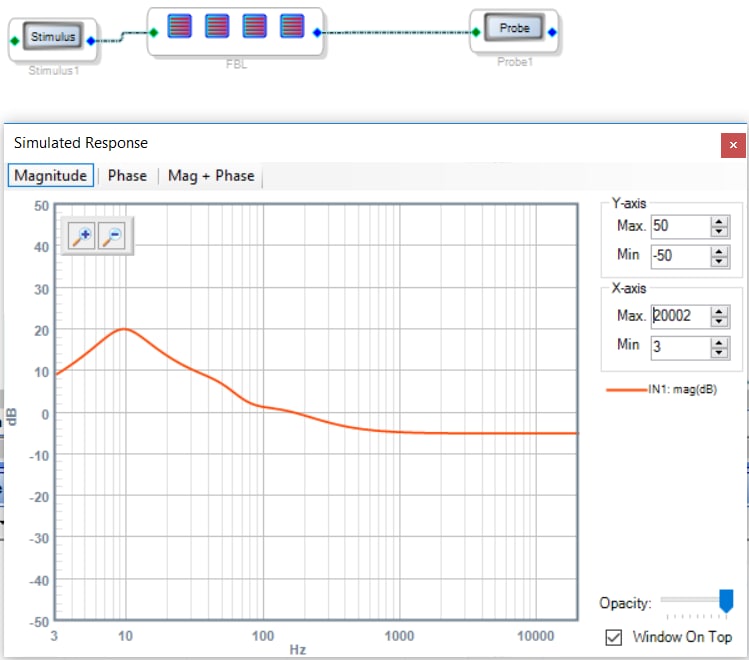Close the Simulated Response window
Image resolution: width=749 pixels, height=660 pixels.
pos(733,145)
